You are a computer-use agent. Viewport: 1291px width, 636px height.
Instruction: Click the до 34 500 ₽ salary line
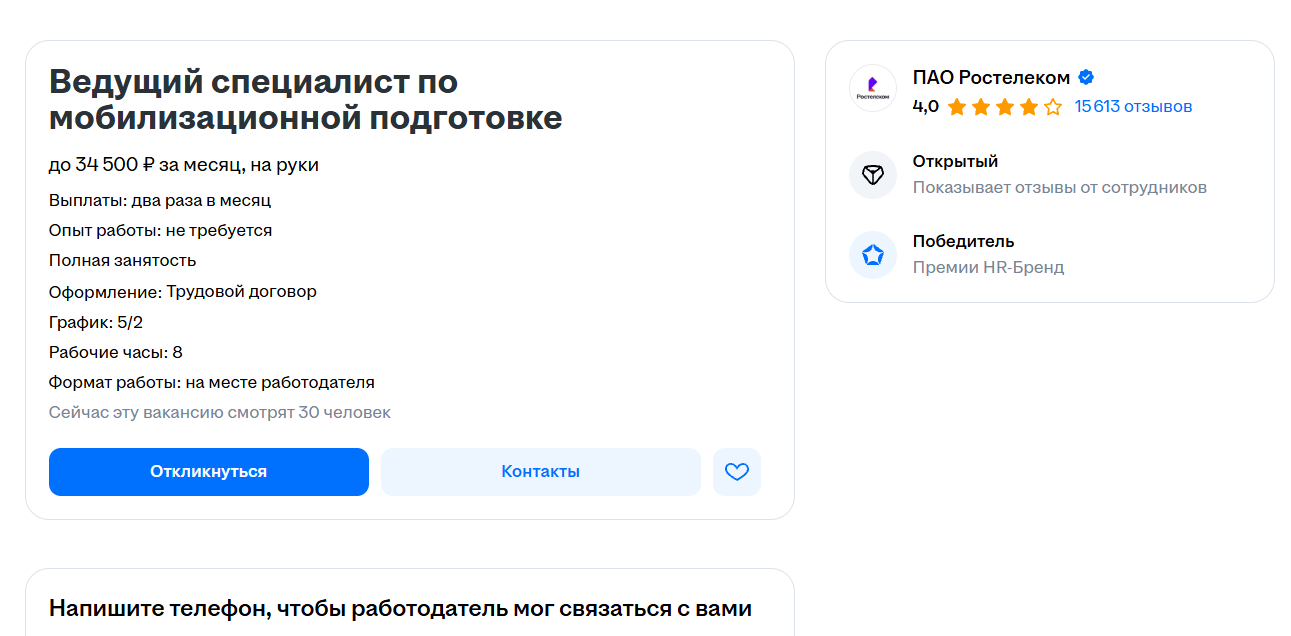point(184,165)
